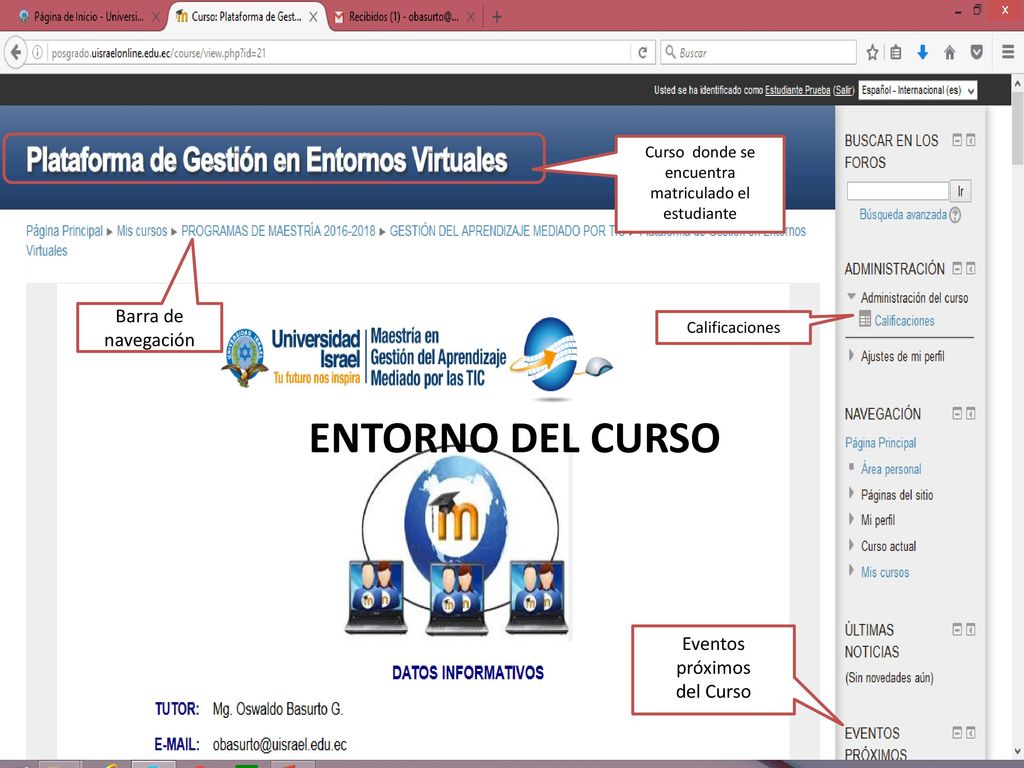Click the help icon beside Búsqueda avanzada
Screen dimensions: 1024x768
(955, 215)
